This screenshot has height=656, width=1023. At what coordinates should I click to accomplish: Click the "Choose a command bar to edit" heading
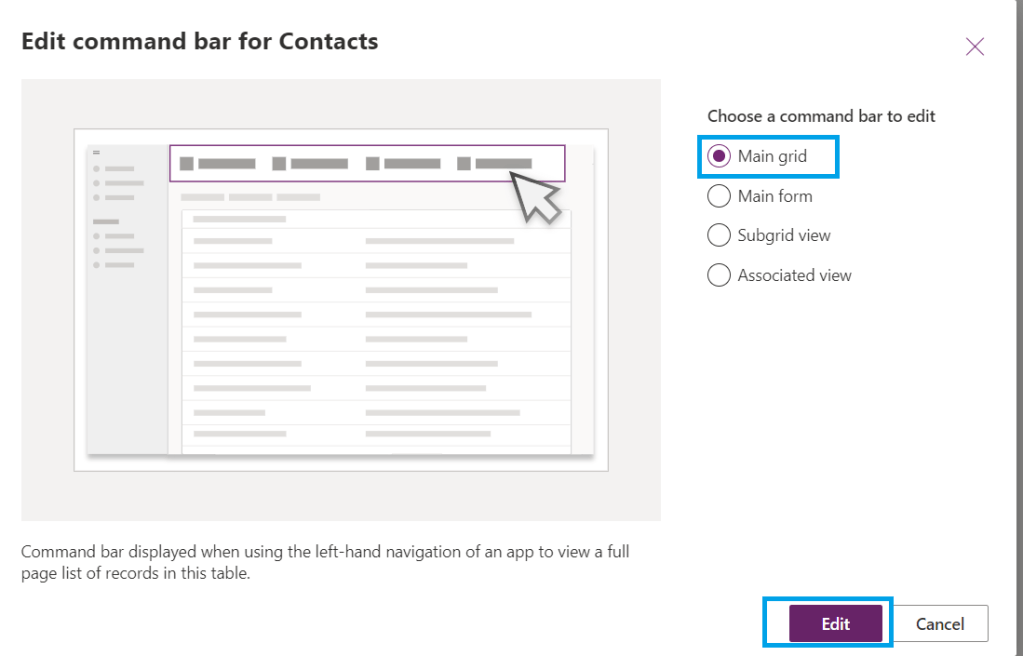coord(821,116)
